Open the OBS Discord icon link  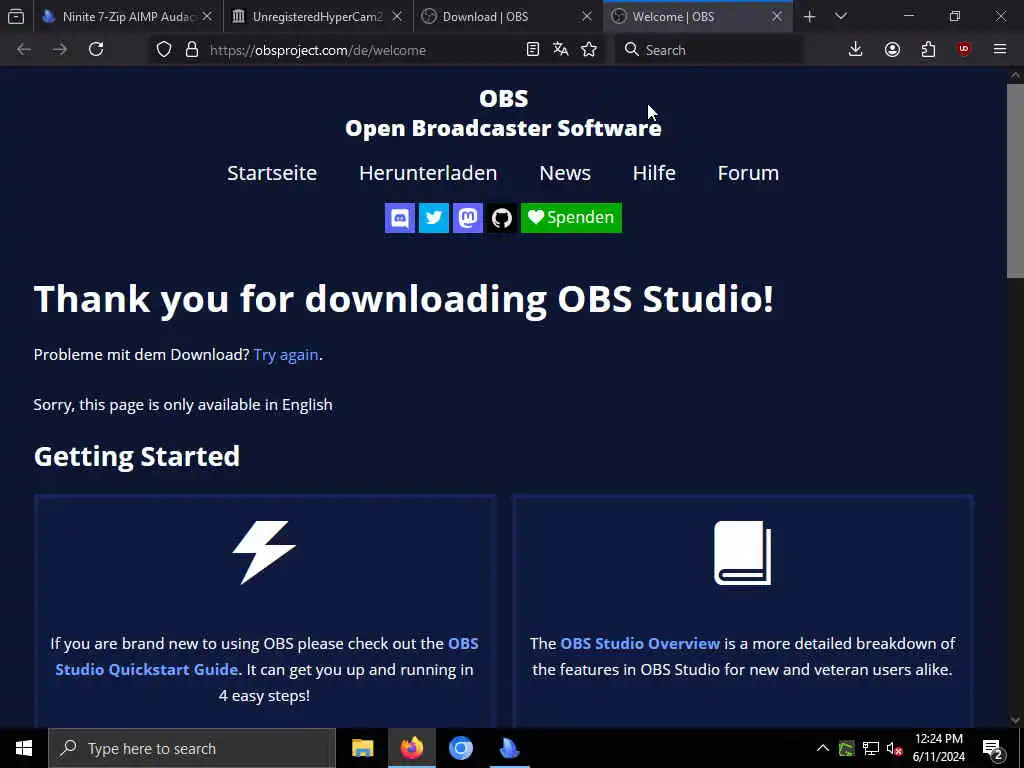pos(400,217)
